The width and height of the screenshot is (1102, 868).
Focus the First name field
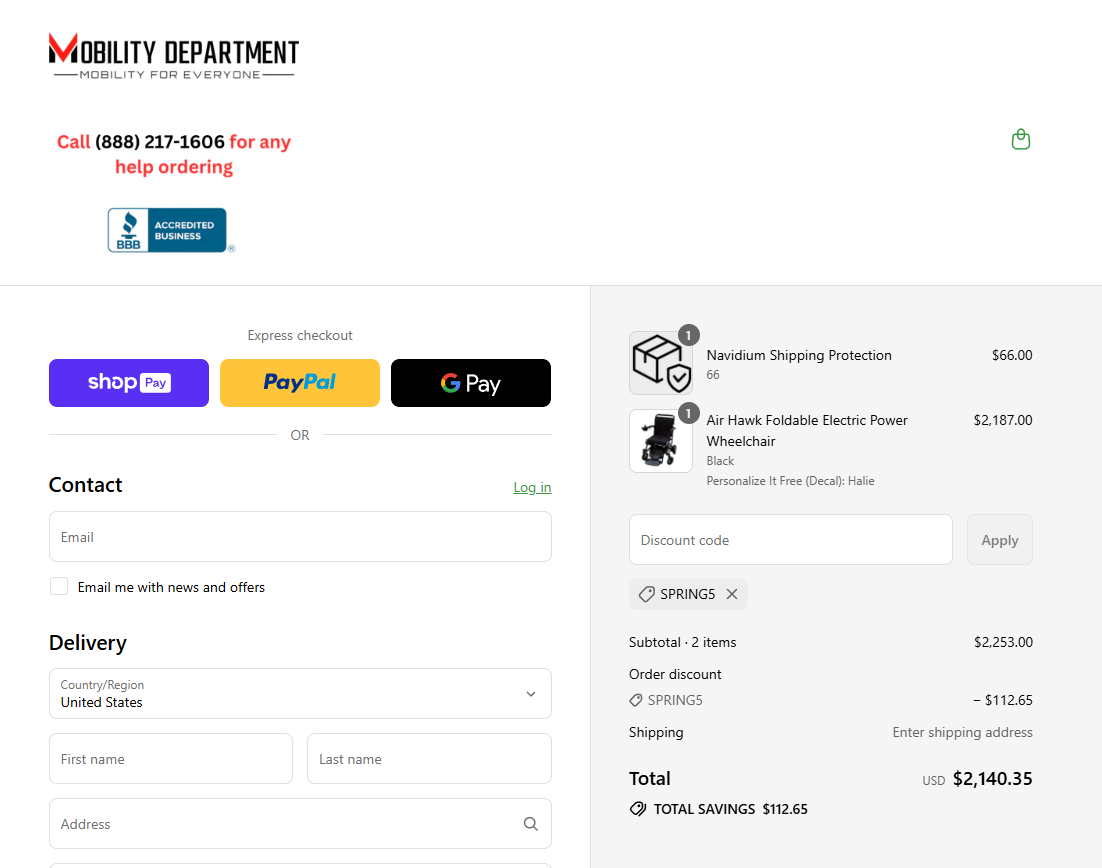coord(171,759)
